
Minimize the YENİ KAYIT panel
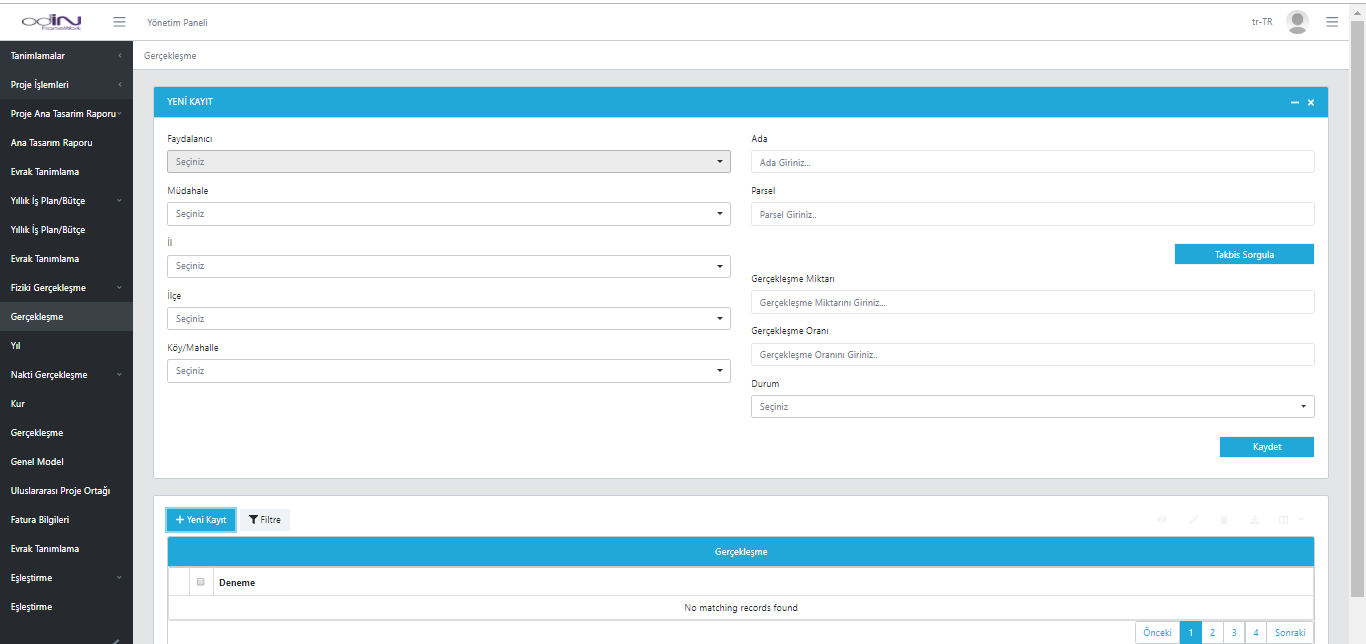[x=1295, y=103]
